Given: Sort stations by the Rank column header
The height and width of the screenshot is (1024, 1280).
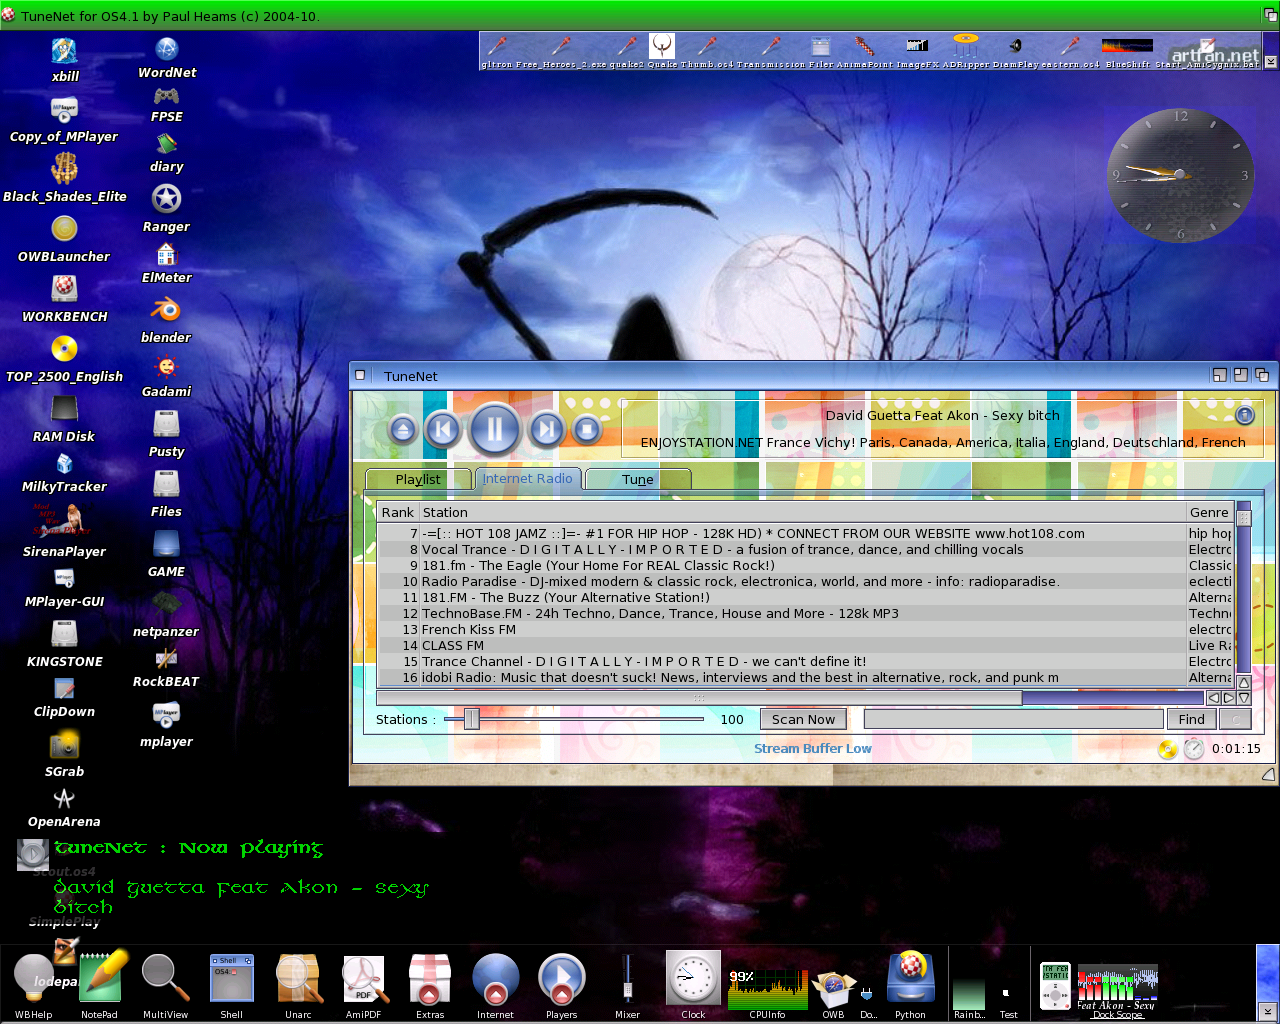Looking at the screenshot, I should click(397, 512).
